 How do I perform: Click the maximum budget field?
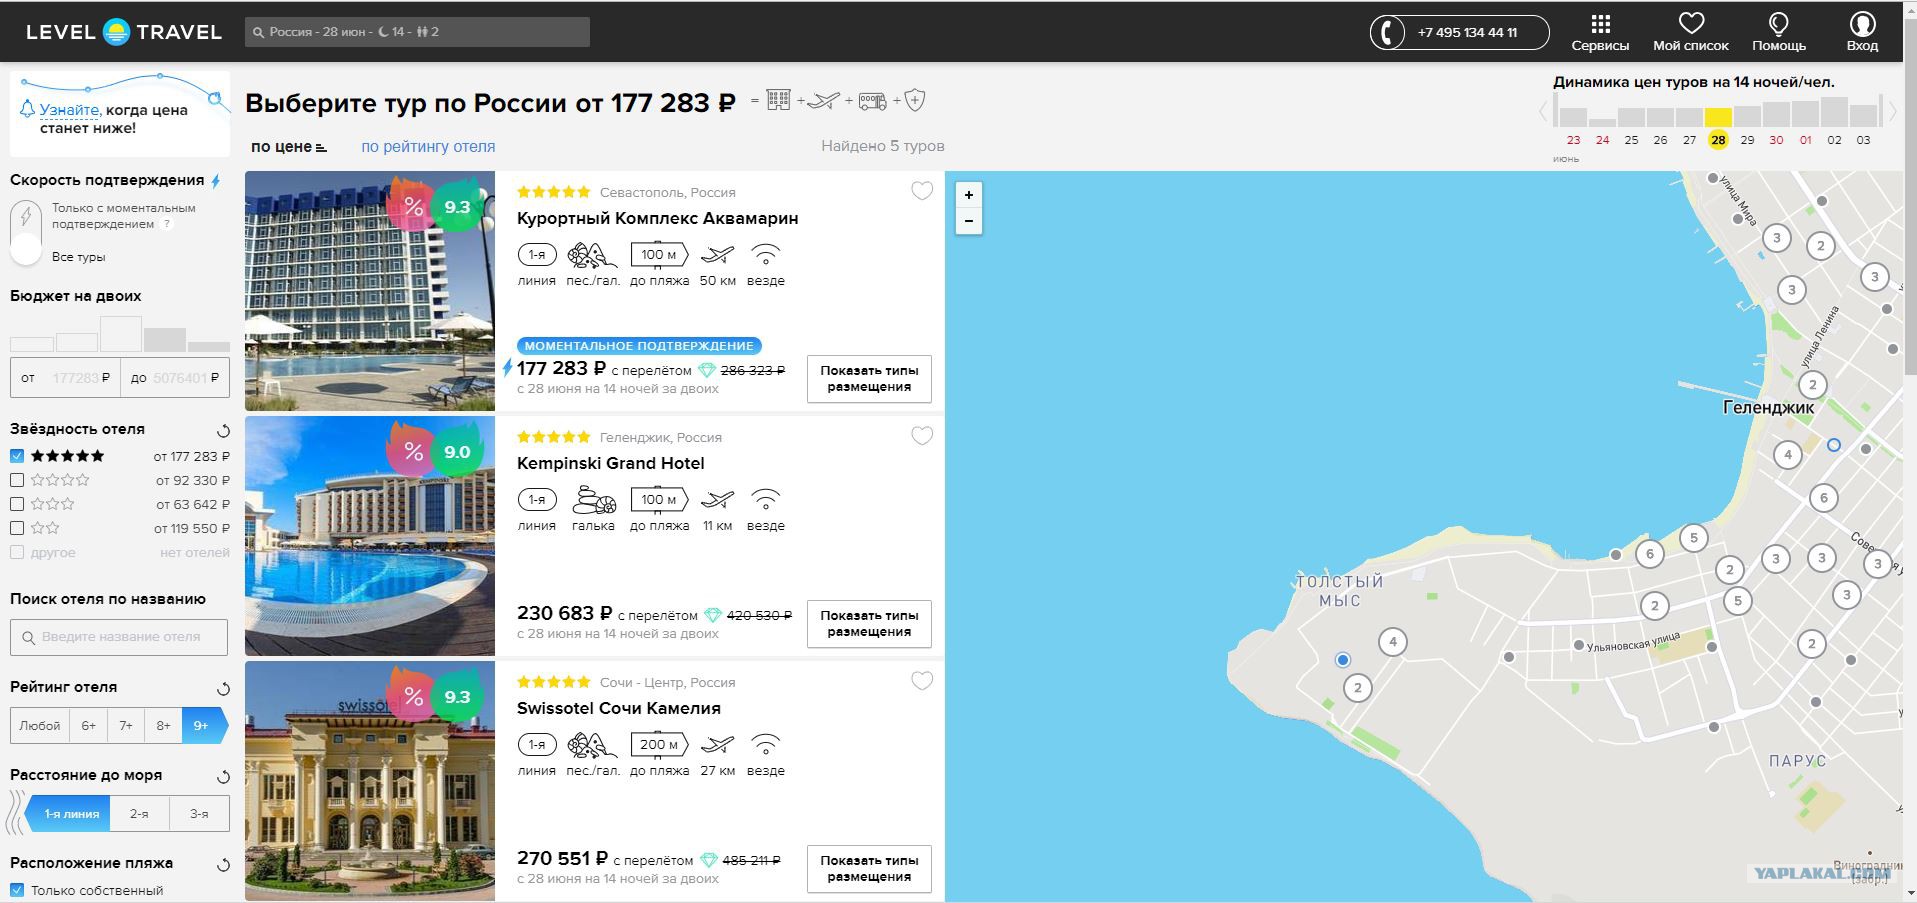tap(175, 378)
